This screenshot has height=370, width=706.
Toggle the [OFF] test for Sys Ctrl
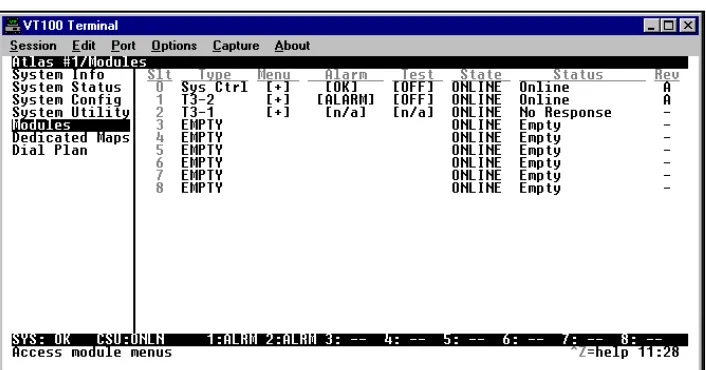[x=413, y=87]
